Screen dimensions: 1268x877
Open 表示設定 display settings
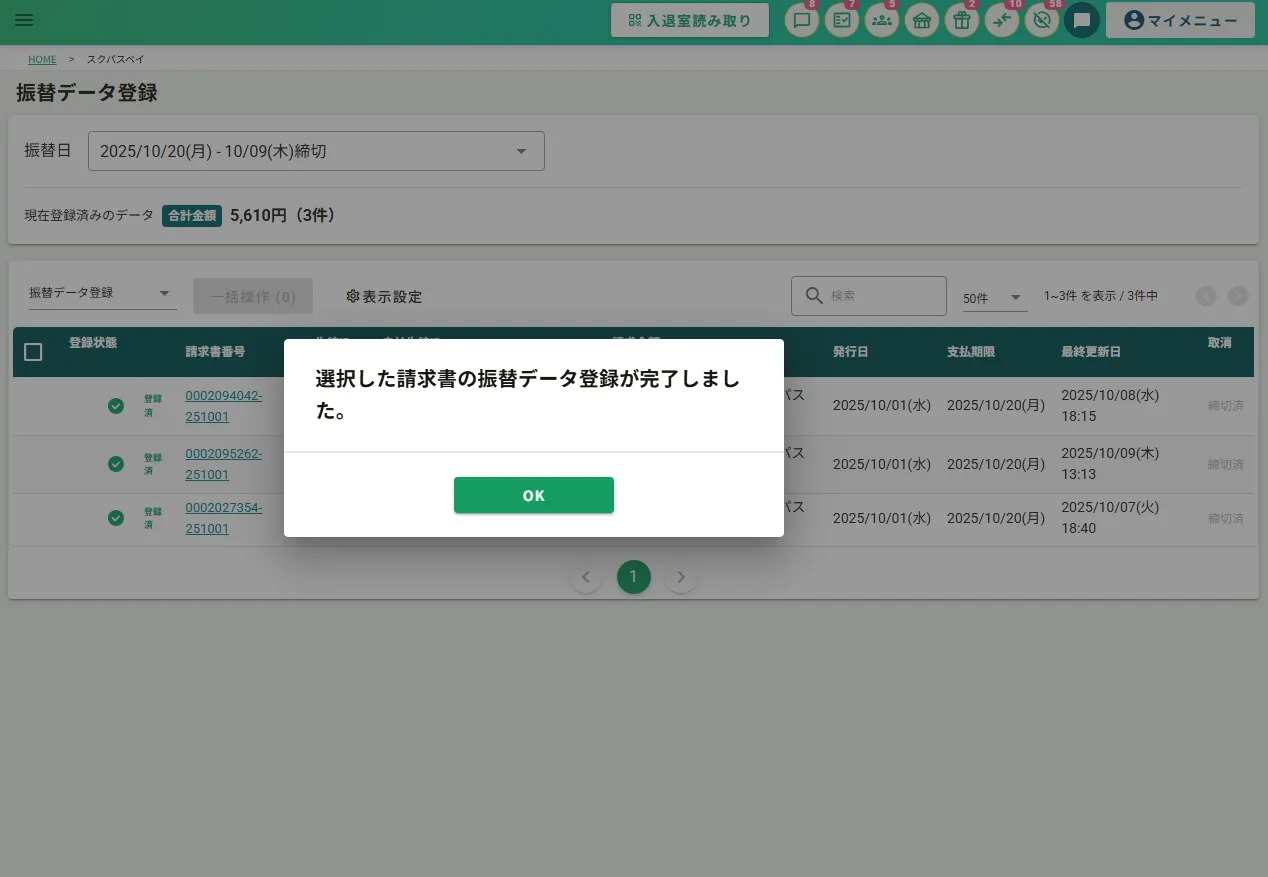(x=384, y=297)
